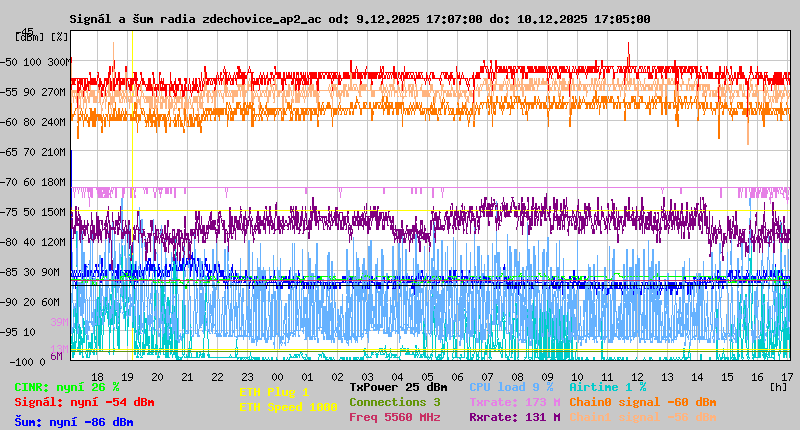Viewport: 800px width, 430px height.
Task: Click the Rxrate 131 M label
Action: [514, 417]
